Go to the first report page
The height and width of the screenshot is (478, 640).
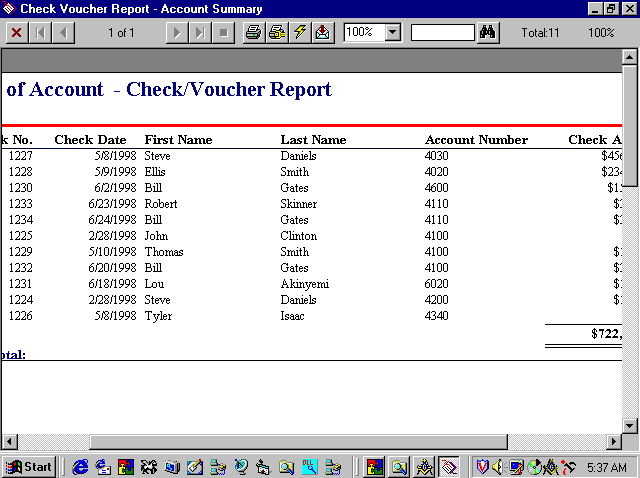[x=41, y=33]
